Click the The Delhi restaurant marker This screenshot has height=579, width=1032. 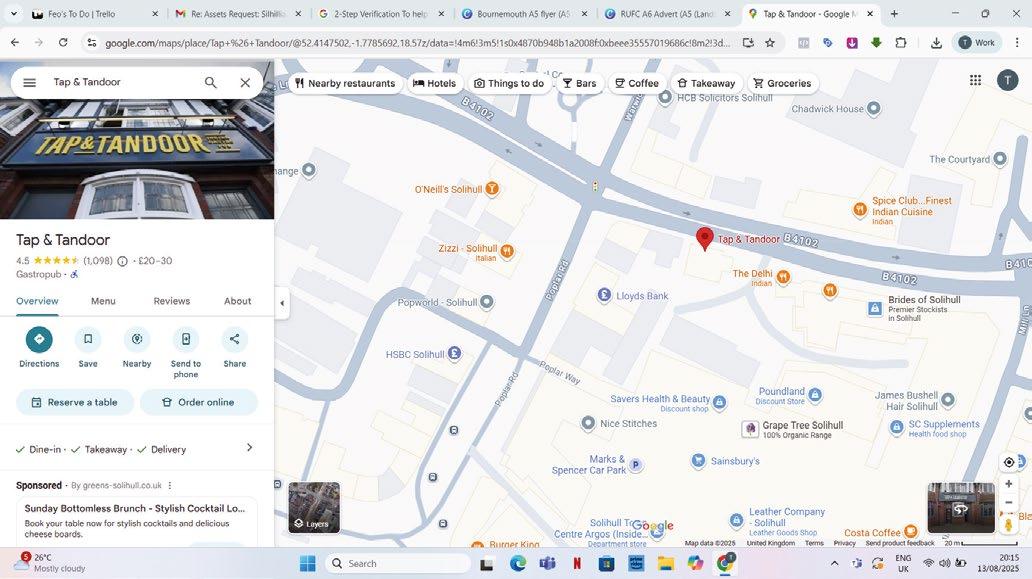(783, 277)
